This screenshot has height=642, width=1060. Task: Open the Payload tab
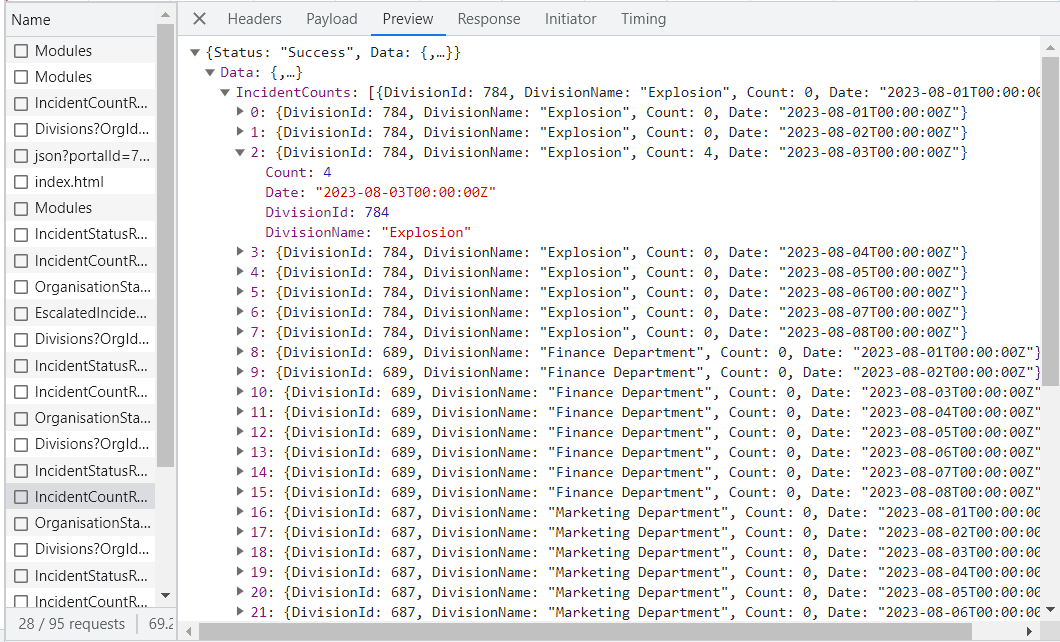332,19
